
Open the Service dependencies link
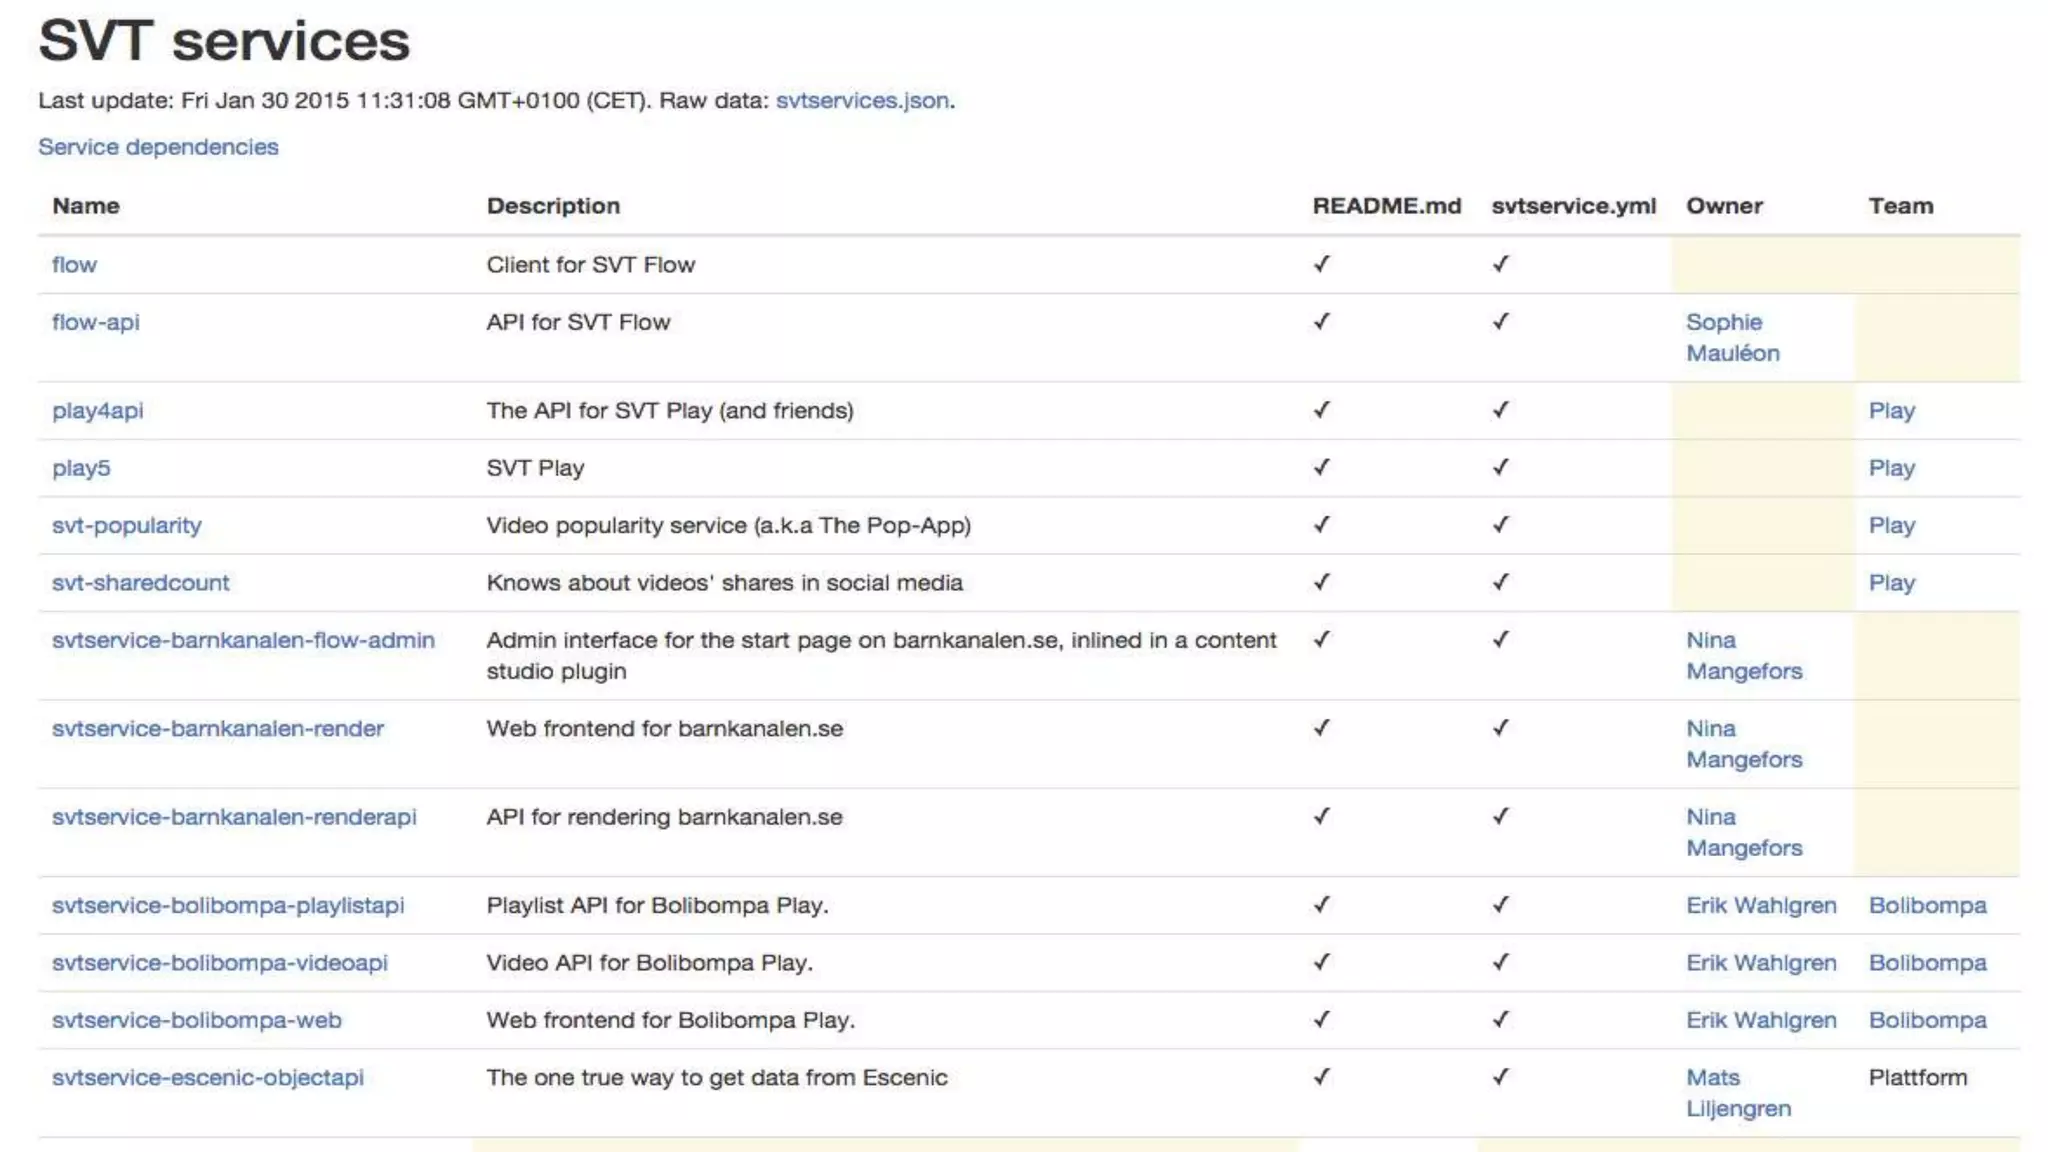158,147
